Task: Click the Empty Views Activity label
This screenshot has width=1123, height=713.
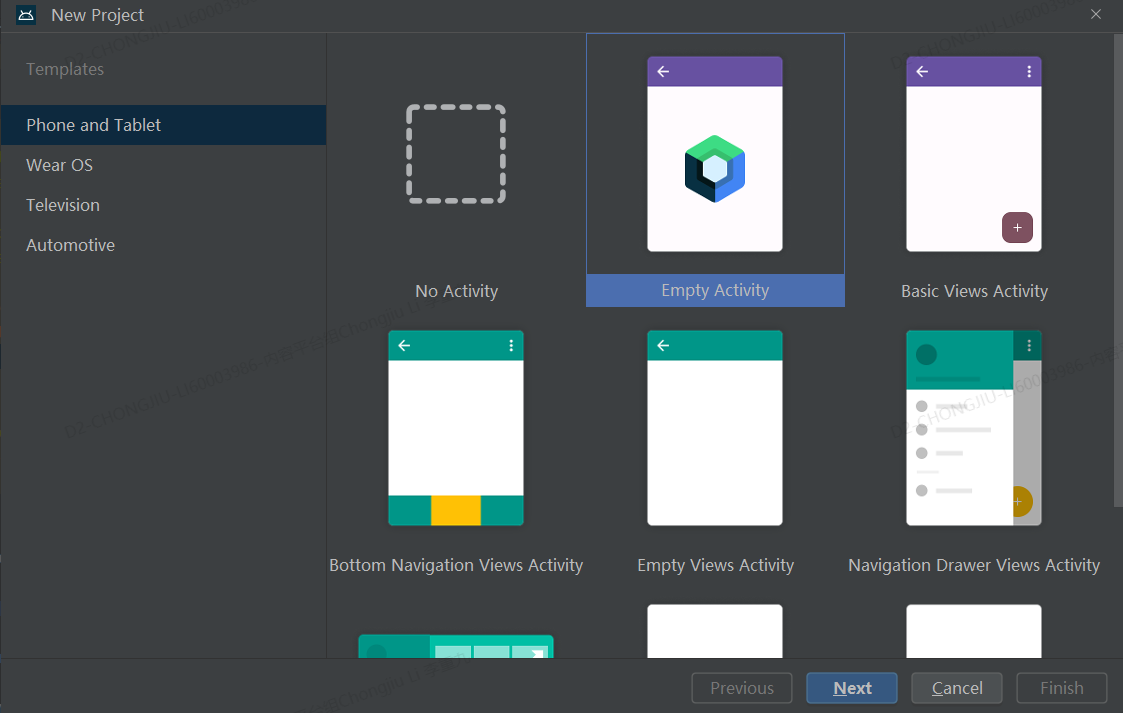Action: 715,566
